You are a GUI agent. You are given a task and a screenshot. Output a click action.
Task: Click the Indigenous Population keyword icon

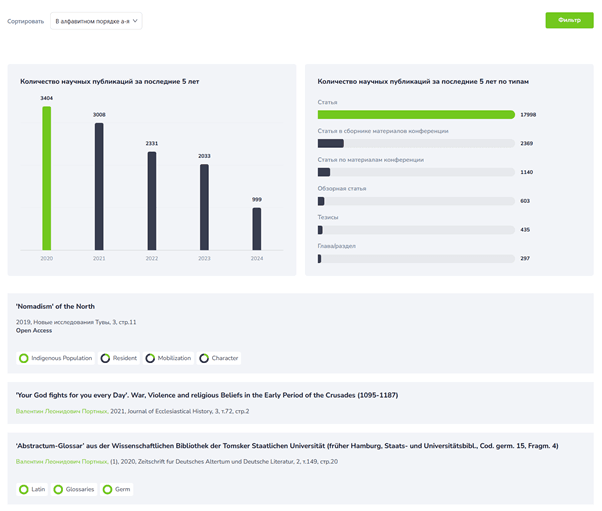point(24,358)
